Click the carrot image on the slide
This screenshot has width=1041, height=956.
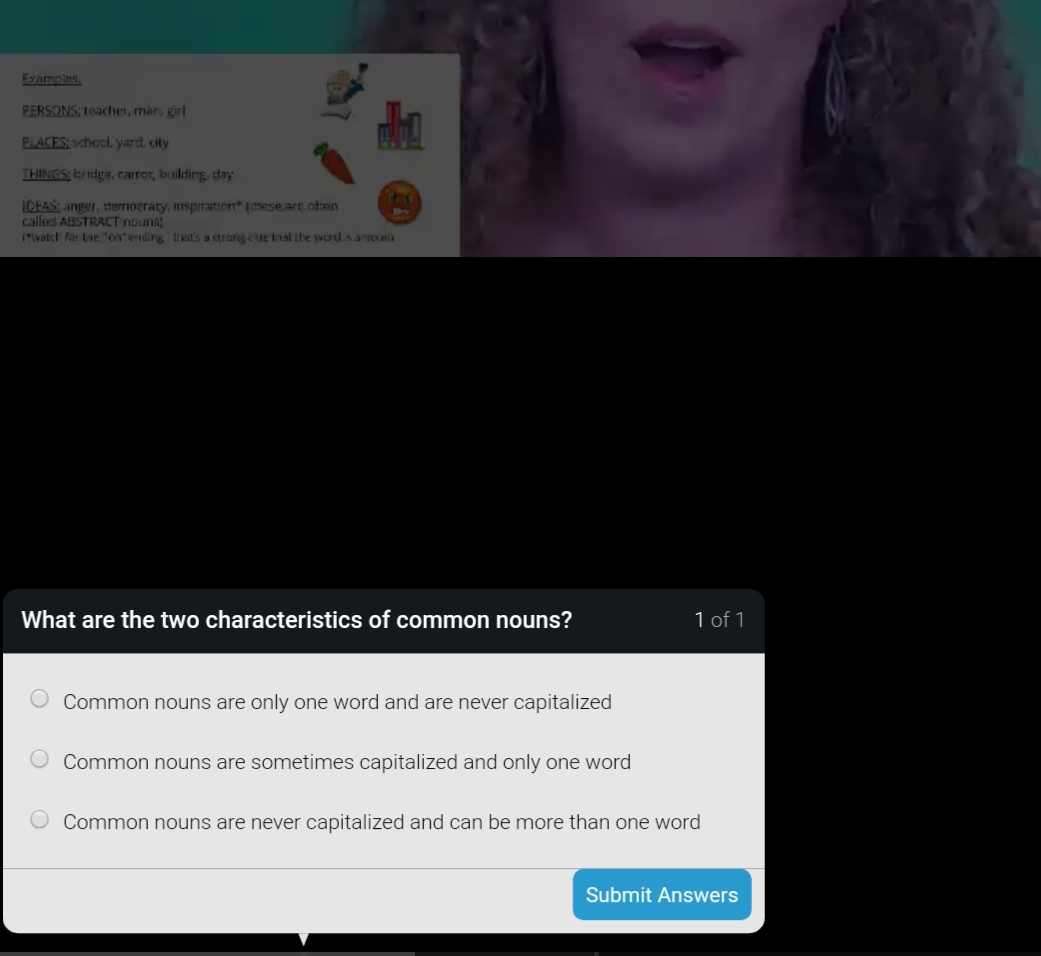point(334,163)
